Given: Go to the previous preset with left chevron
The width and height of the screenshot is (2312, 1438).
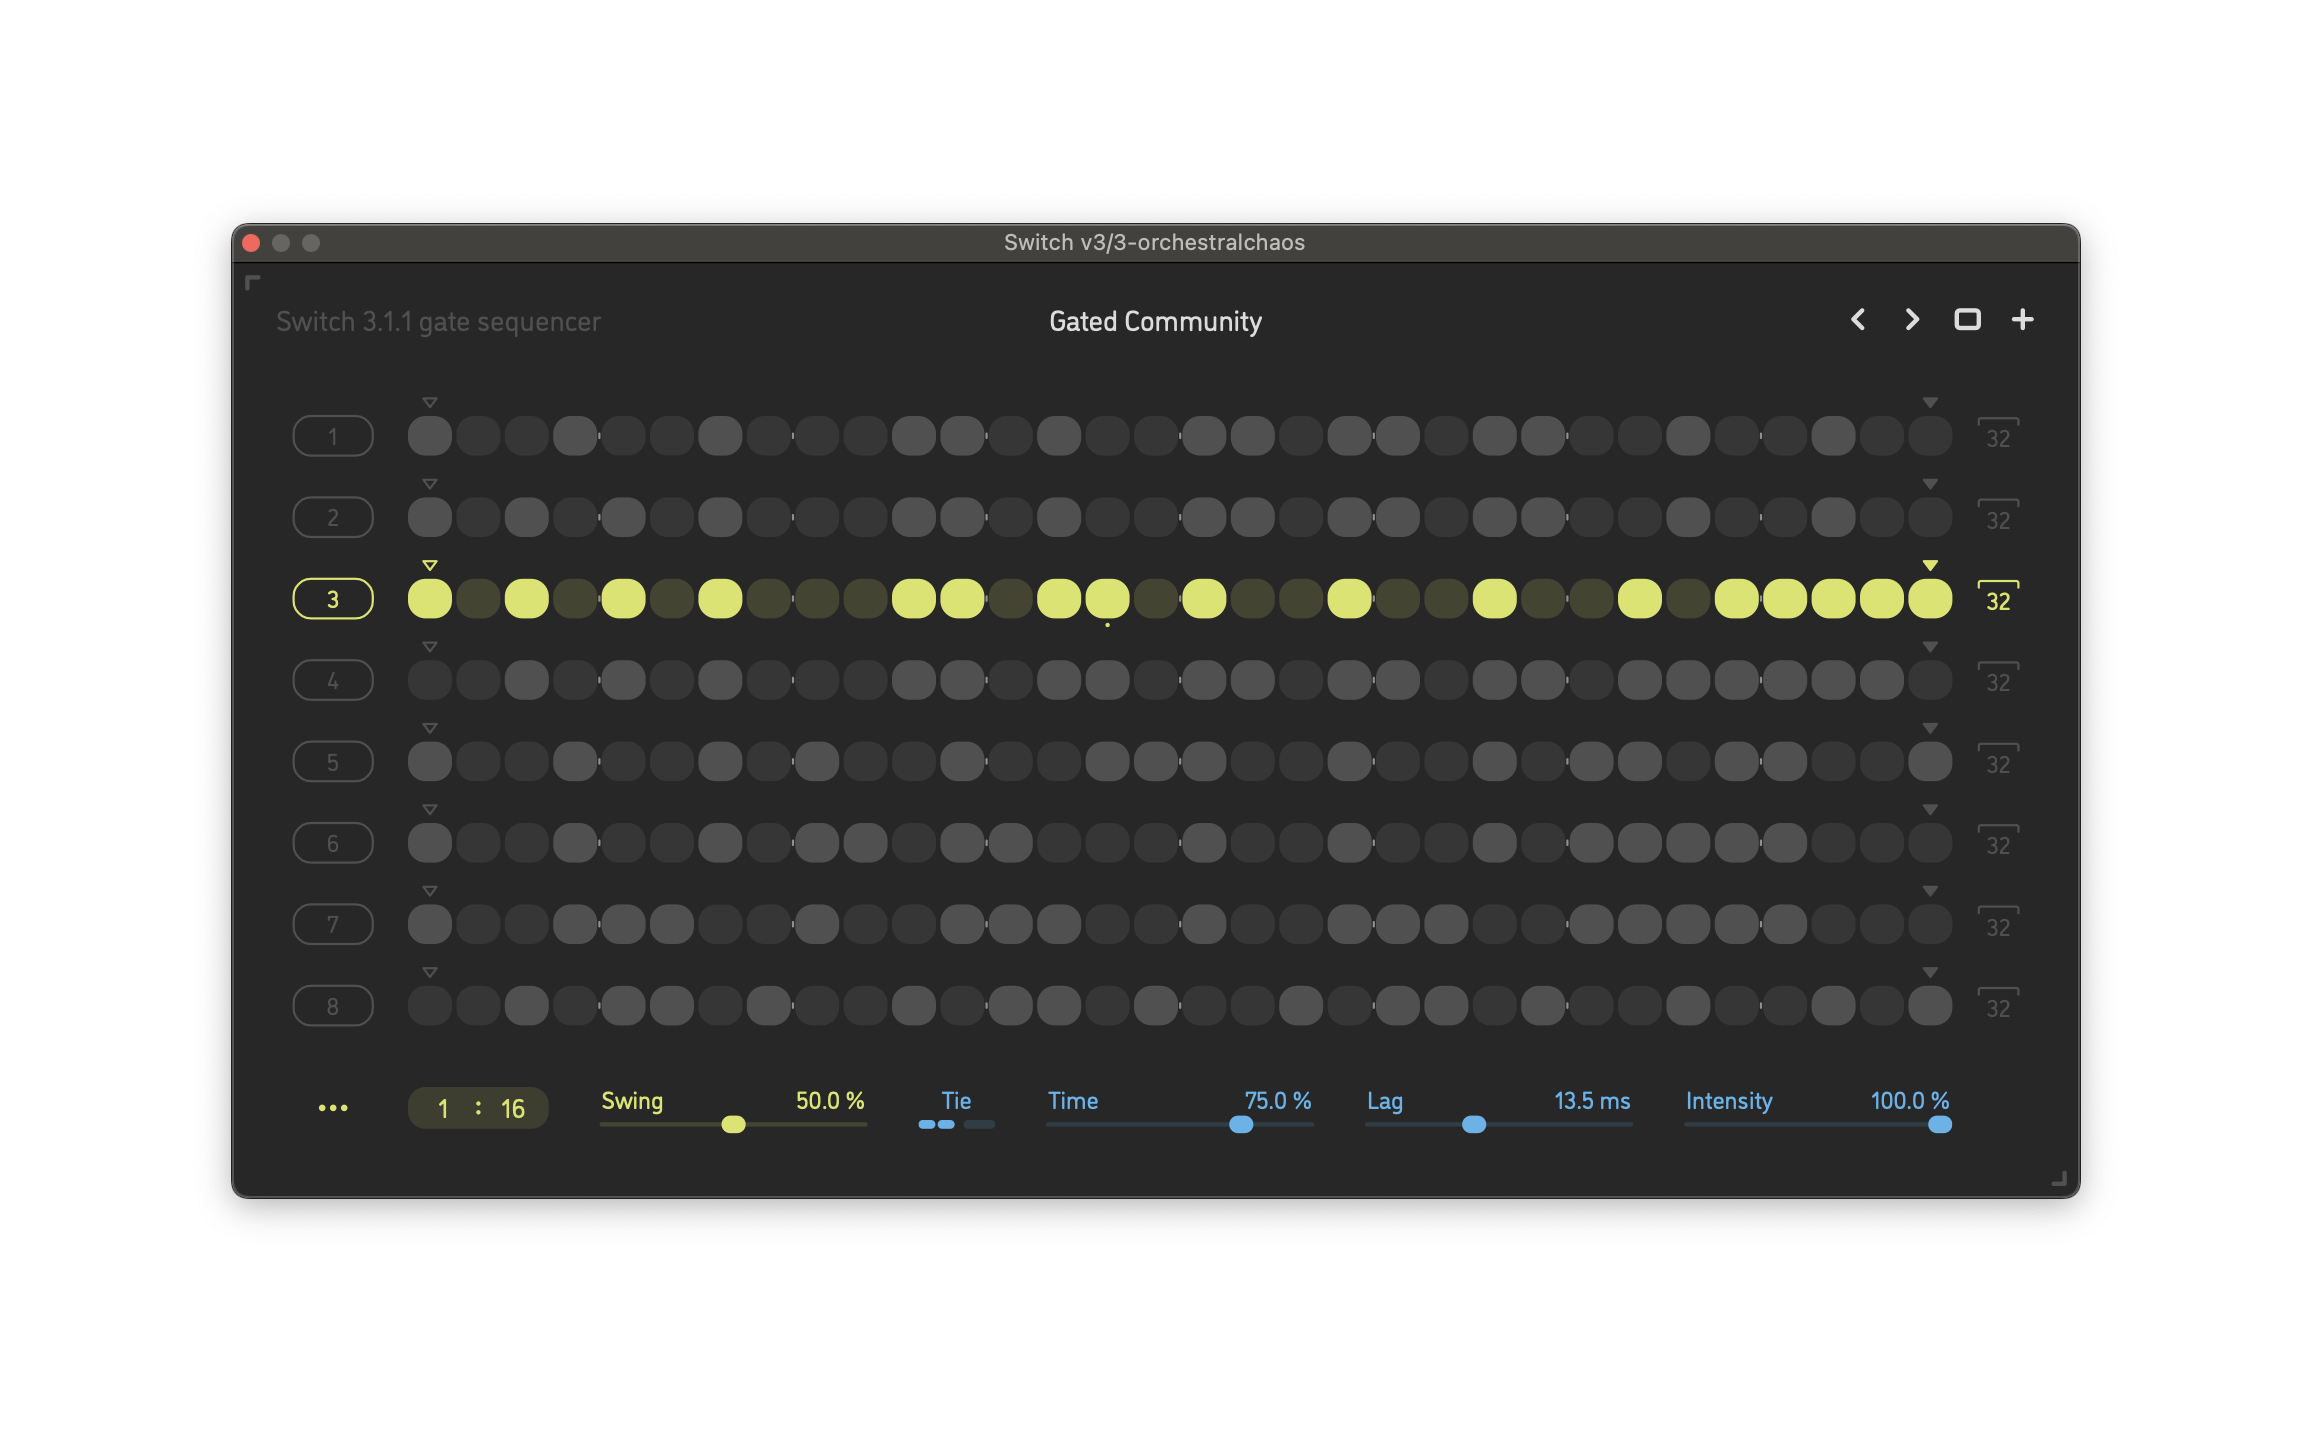Looking at the screenshot, I should 1858,319.
